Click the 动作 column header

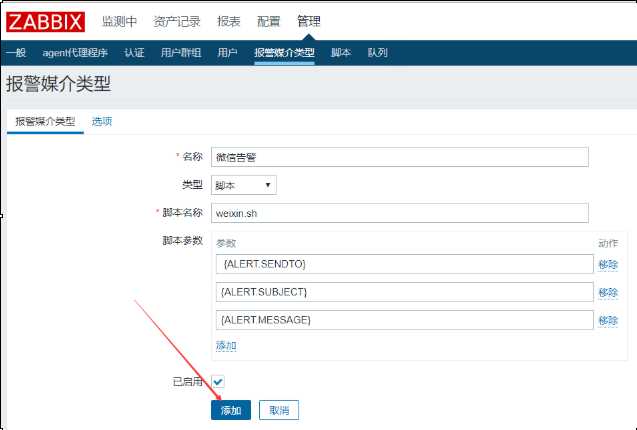click(x=608, y=243)
